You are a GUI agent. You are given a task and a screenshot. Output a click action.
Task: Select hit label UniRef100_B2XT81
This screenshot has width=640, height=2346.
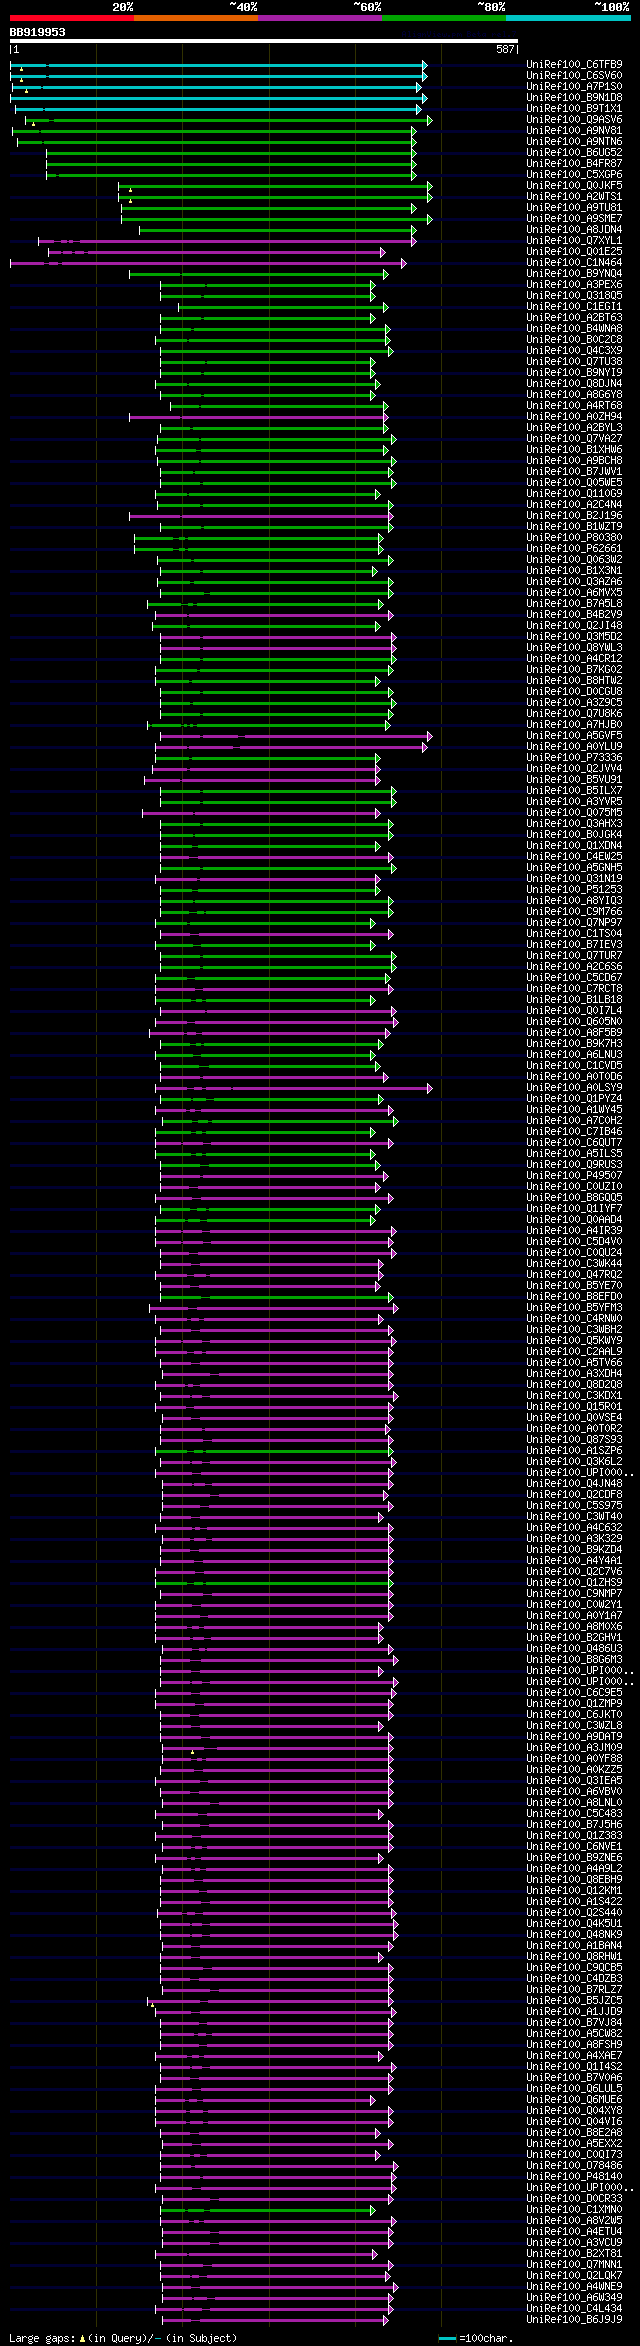pyautogui.click(x=574, y=2254)
